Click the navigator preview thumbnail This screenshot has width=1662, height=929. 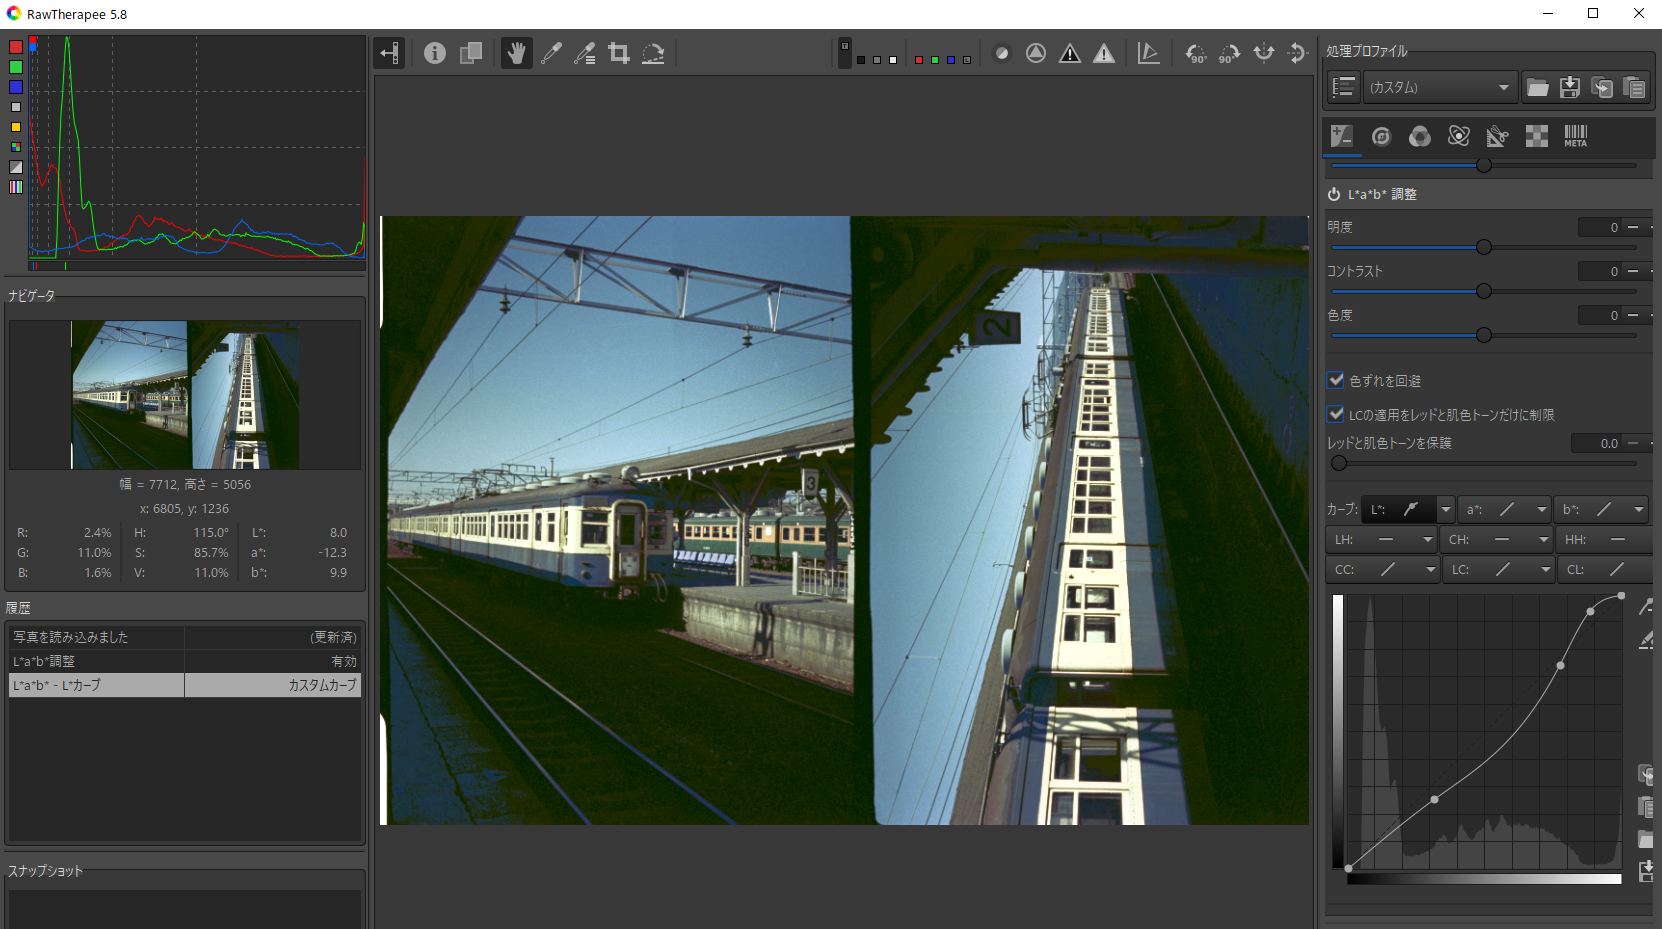[x=185, y=395]
